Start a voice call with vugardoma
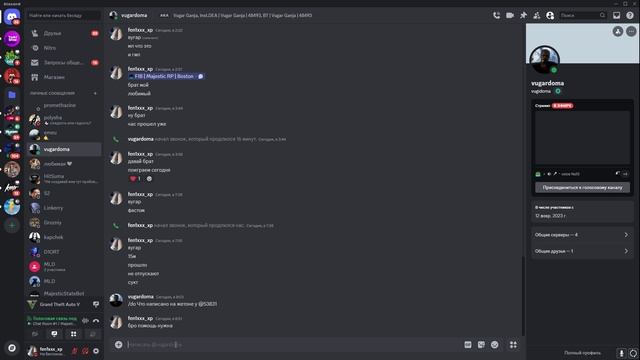This screenshot has width=640, height=360. tap(496, 16)
